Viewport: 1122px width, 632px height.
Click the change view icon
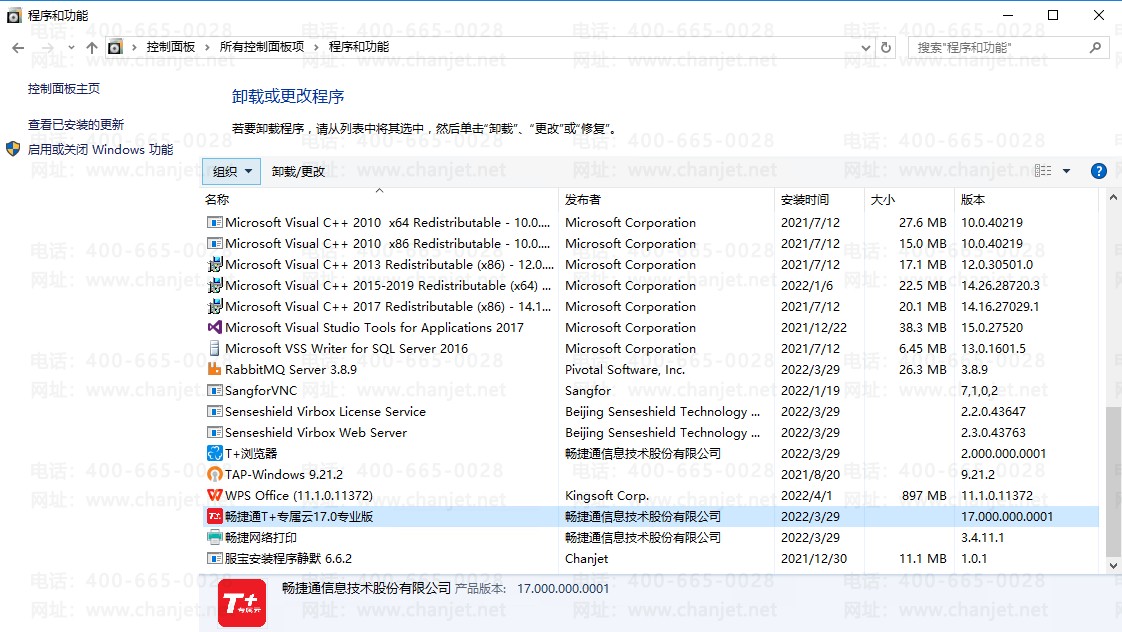1043,171
